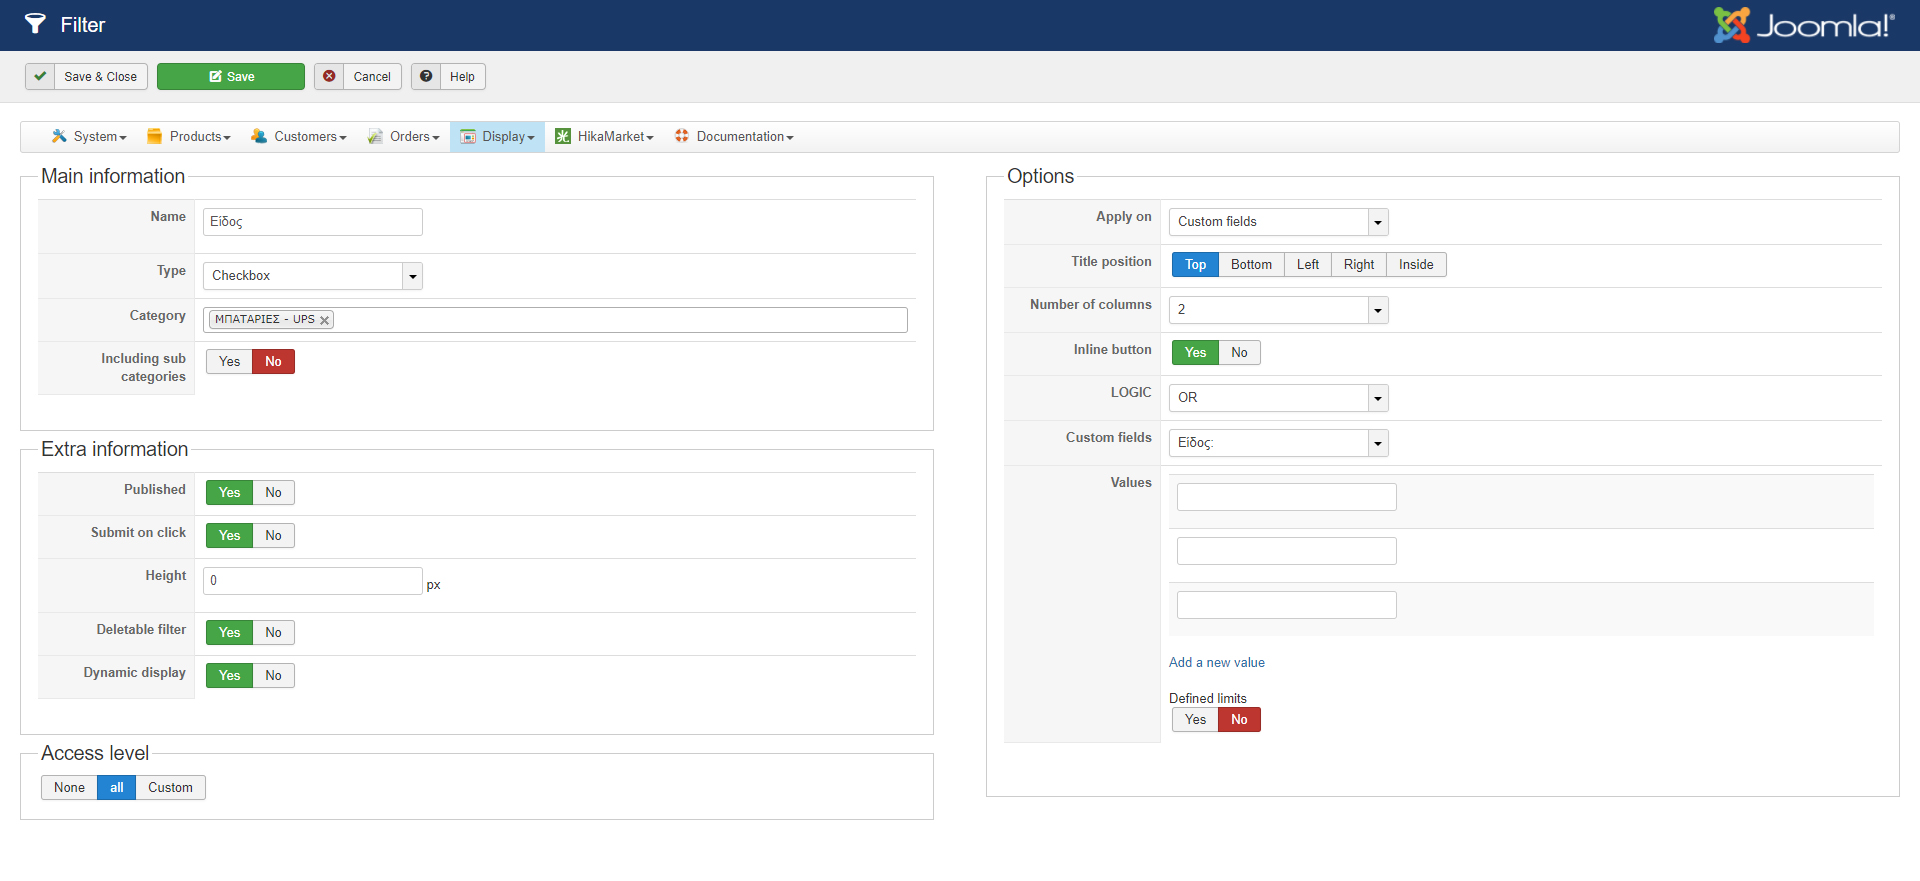Image resolution: width=1920 pixels, height=881 pixels.
Task: Open the Type dropdown showing Checkbox
Action: click(x=313, y=276)
